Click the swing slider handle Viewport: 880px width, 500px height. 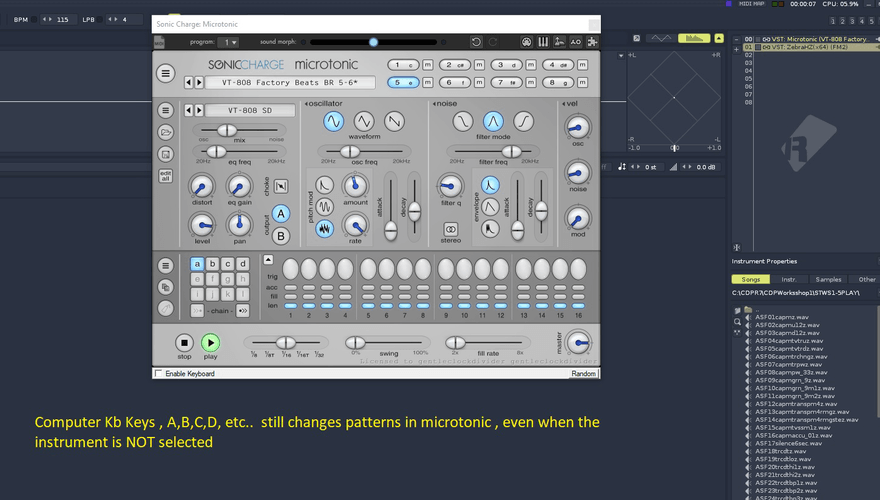355,342
